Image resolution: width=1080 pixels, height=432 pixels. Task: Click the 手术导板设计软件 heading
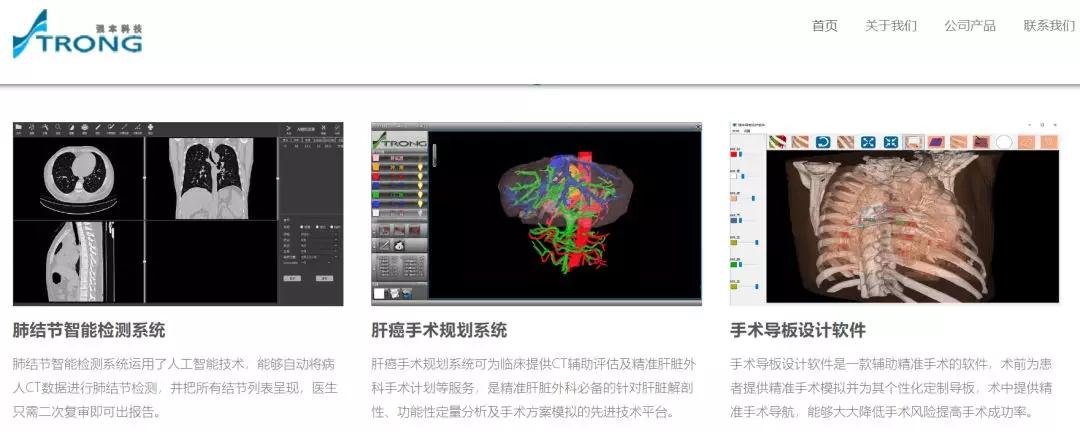point(798,330)
